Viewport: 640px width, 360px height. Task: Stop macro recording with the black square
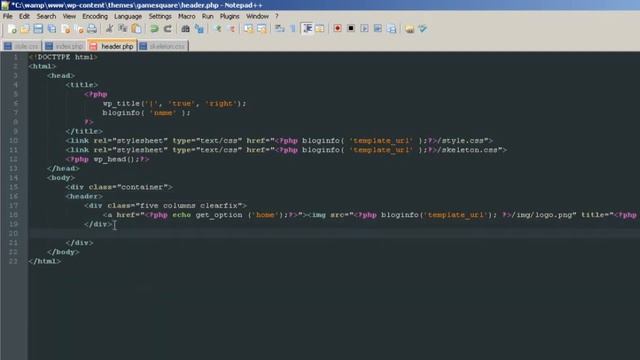(351, 29)
